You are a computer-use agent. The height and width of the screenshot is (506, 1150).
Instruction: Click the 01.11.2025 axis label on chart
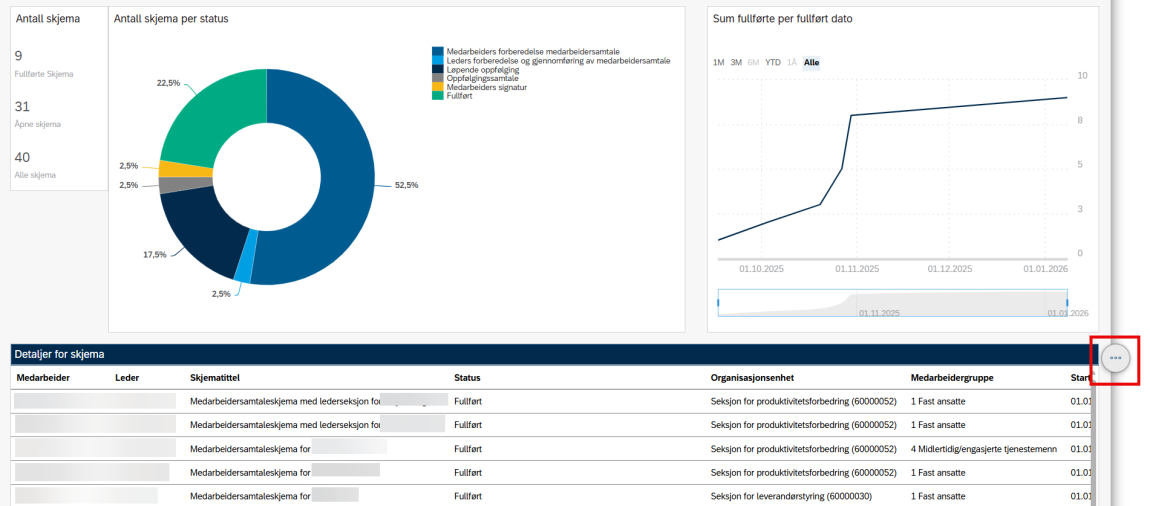(x=857, y=269)
